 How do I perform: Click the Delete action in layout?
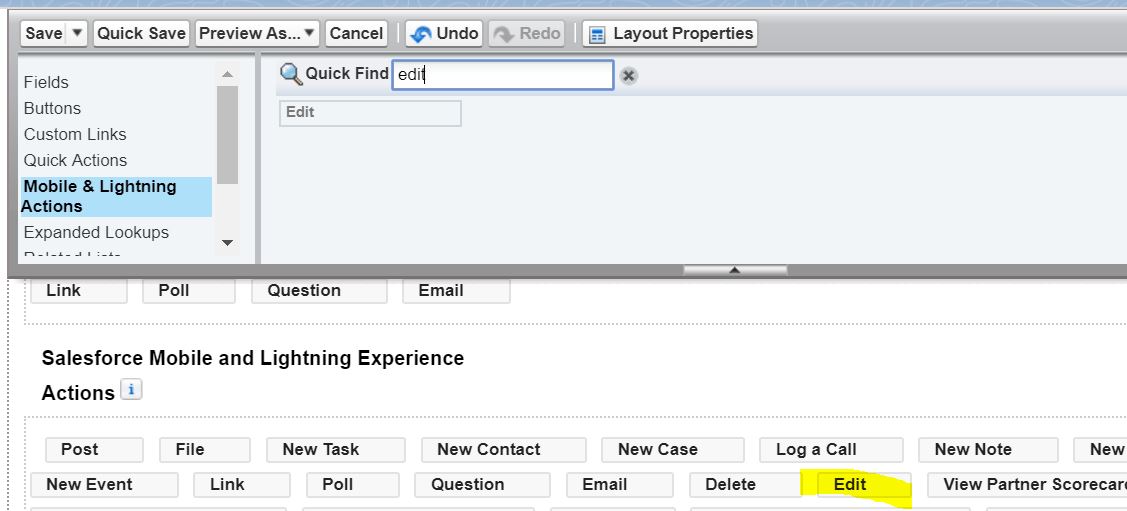(730, 485)
